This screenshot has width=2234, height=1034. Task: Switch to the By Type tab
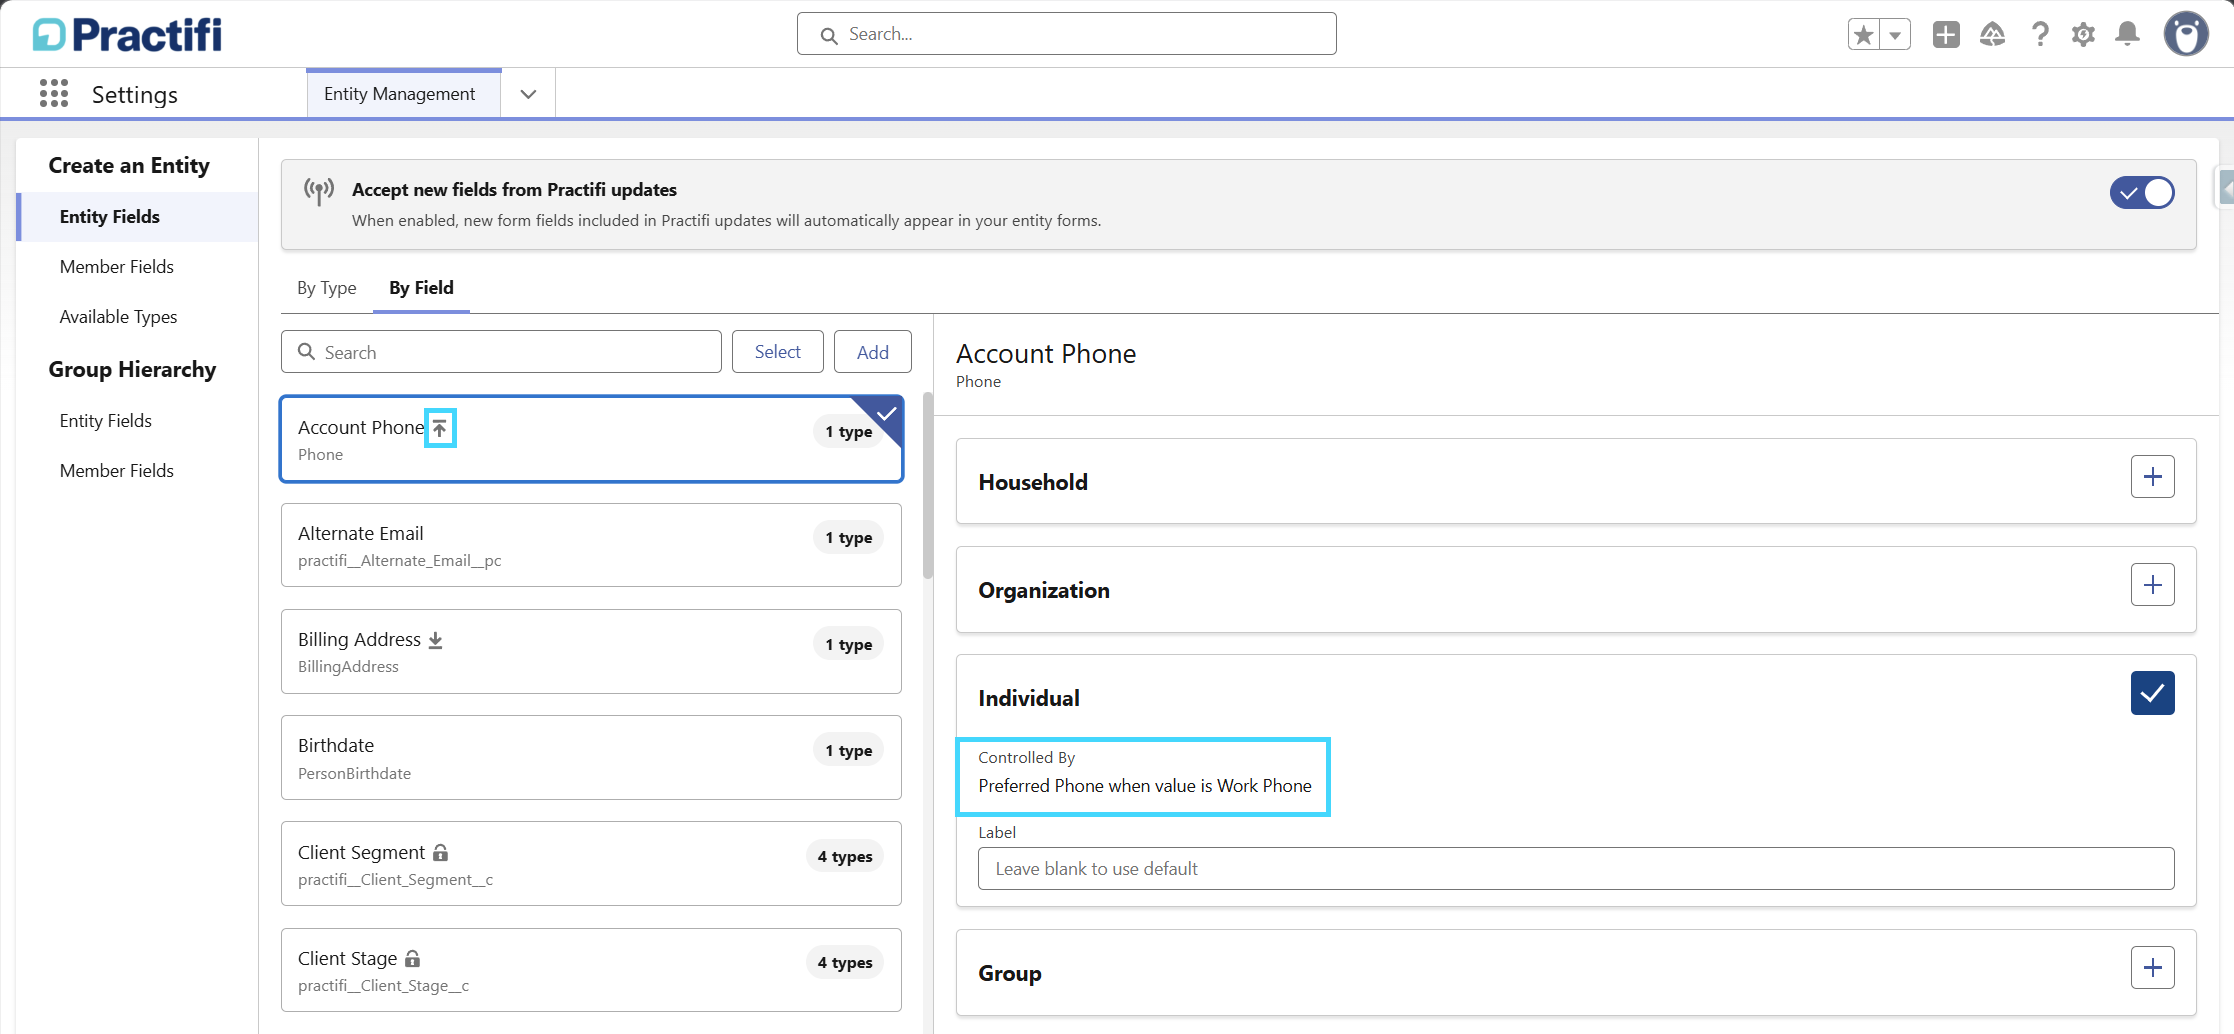pos(326,288)
